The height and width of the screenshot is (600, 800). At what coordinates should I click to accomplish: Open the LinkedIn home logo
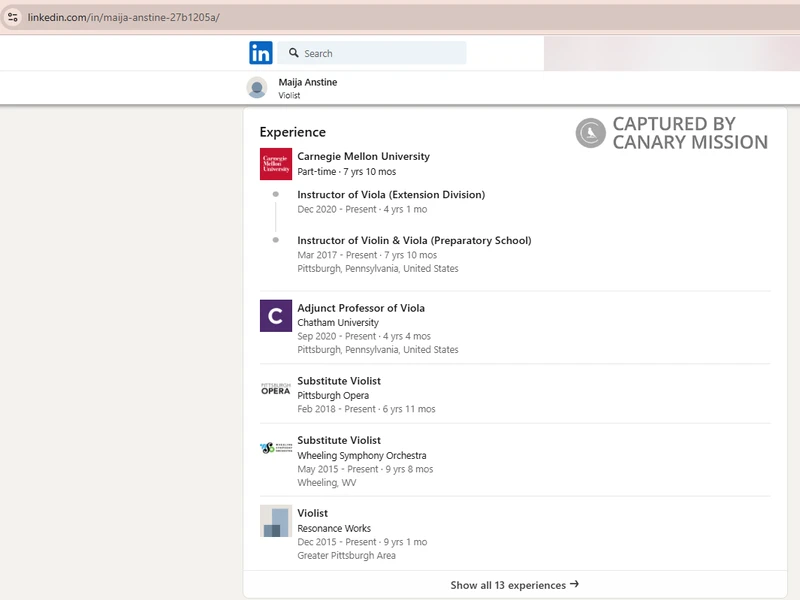pos(261,53)
